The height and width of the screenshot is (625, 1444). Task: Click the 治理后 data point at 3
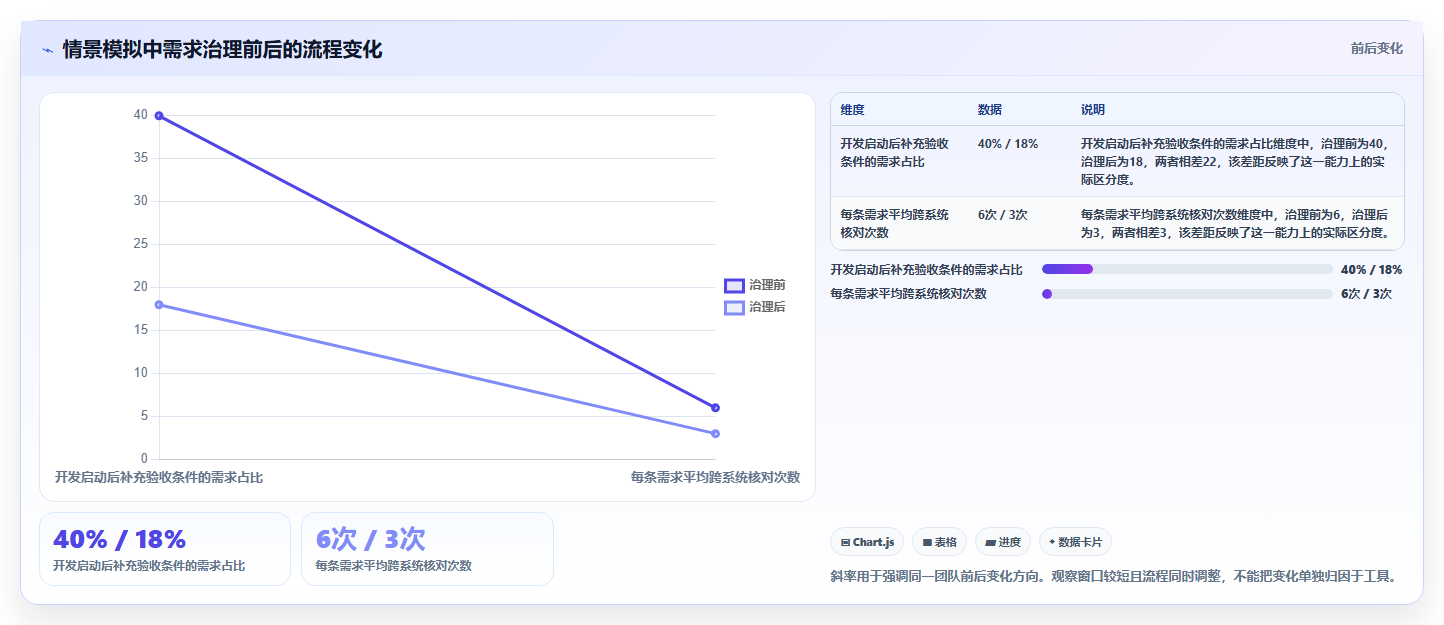click(716, 434)
